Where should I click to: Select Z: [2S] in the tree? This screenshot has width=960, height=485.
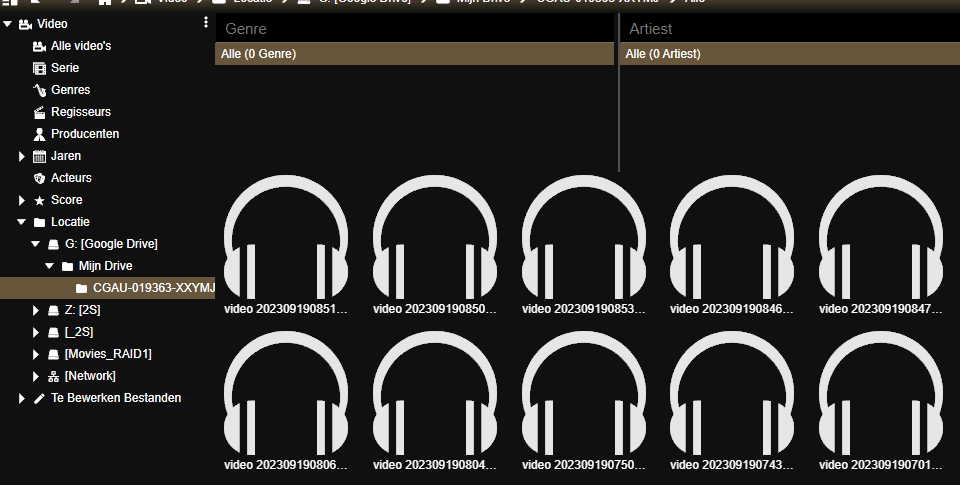click(x=82, y=310)
